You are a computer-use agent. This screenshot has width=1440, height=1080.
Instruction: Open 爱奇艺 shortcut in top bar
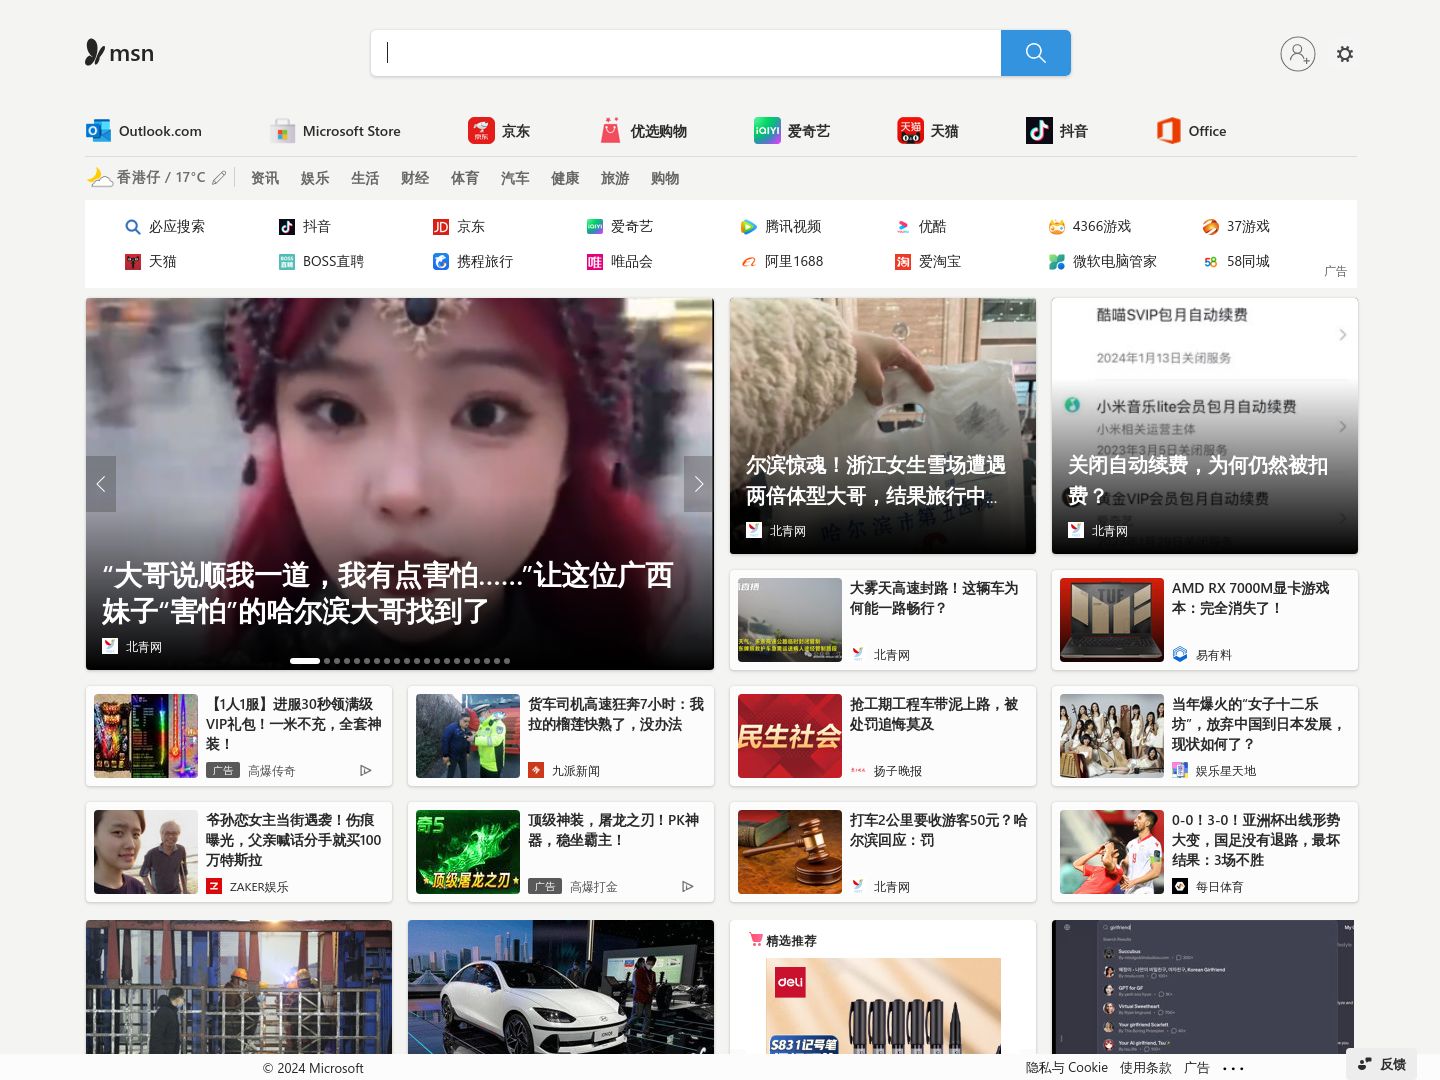[792, 131]
